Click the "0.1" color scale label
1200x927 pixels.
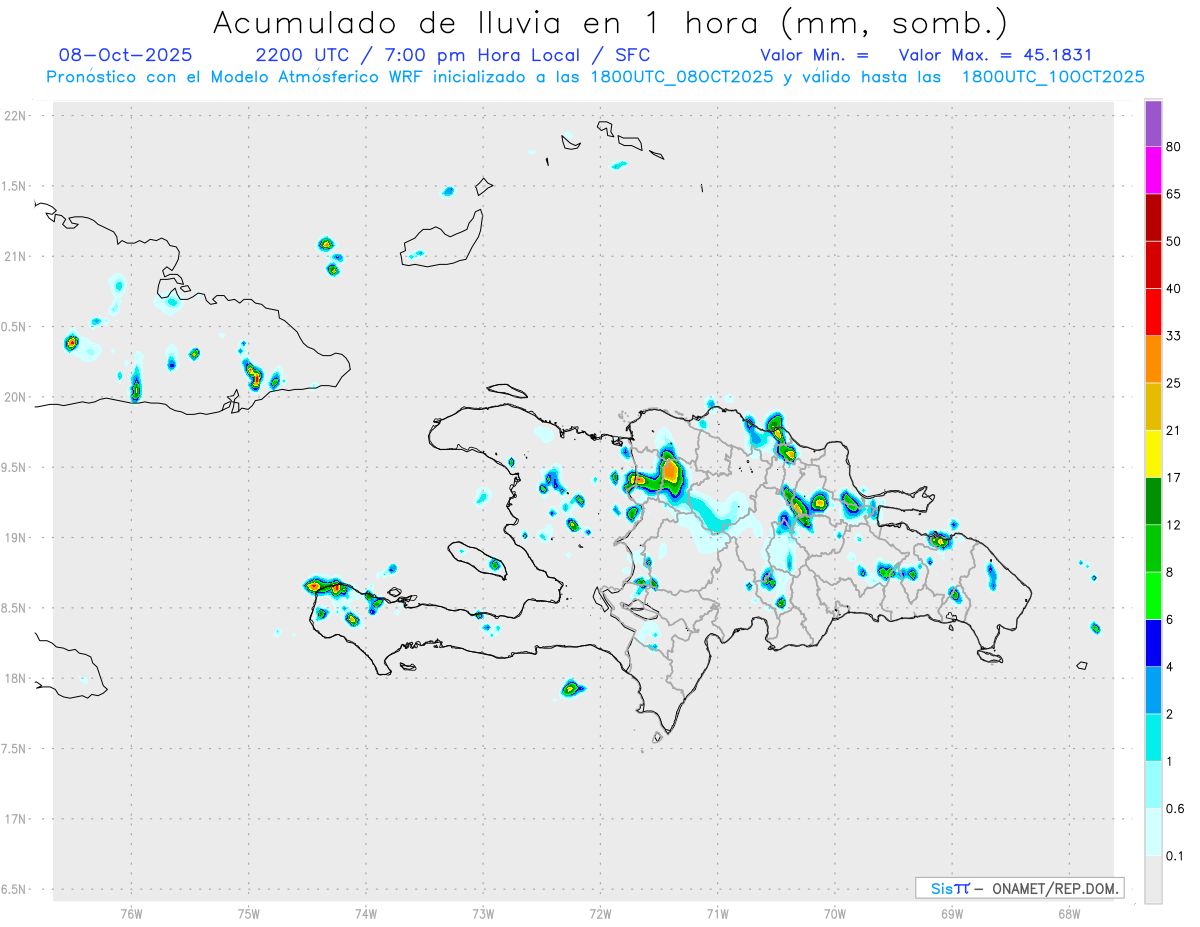pyautogui.click(x=1175, y=855)
